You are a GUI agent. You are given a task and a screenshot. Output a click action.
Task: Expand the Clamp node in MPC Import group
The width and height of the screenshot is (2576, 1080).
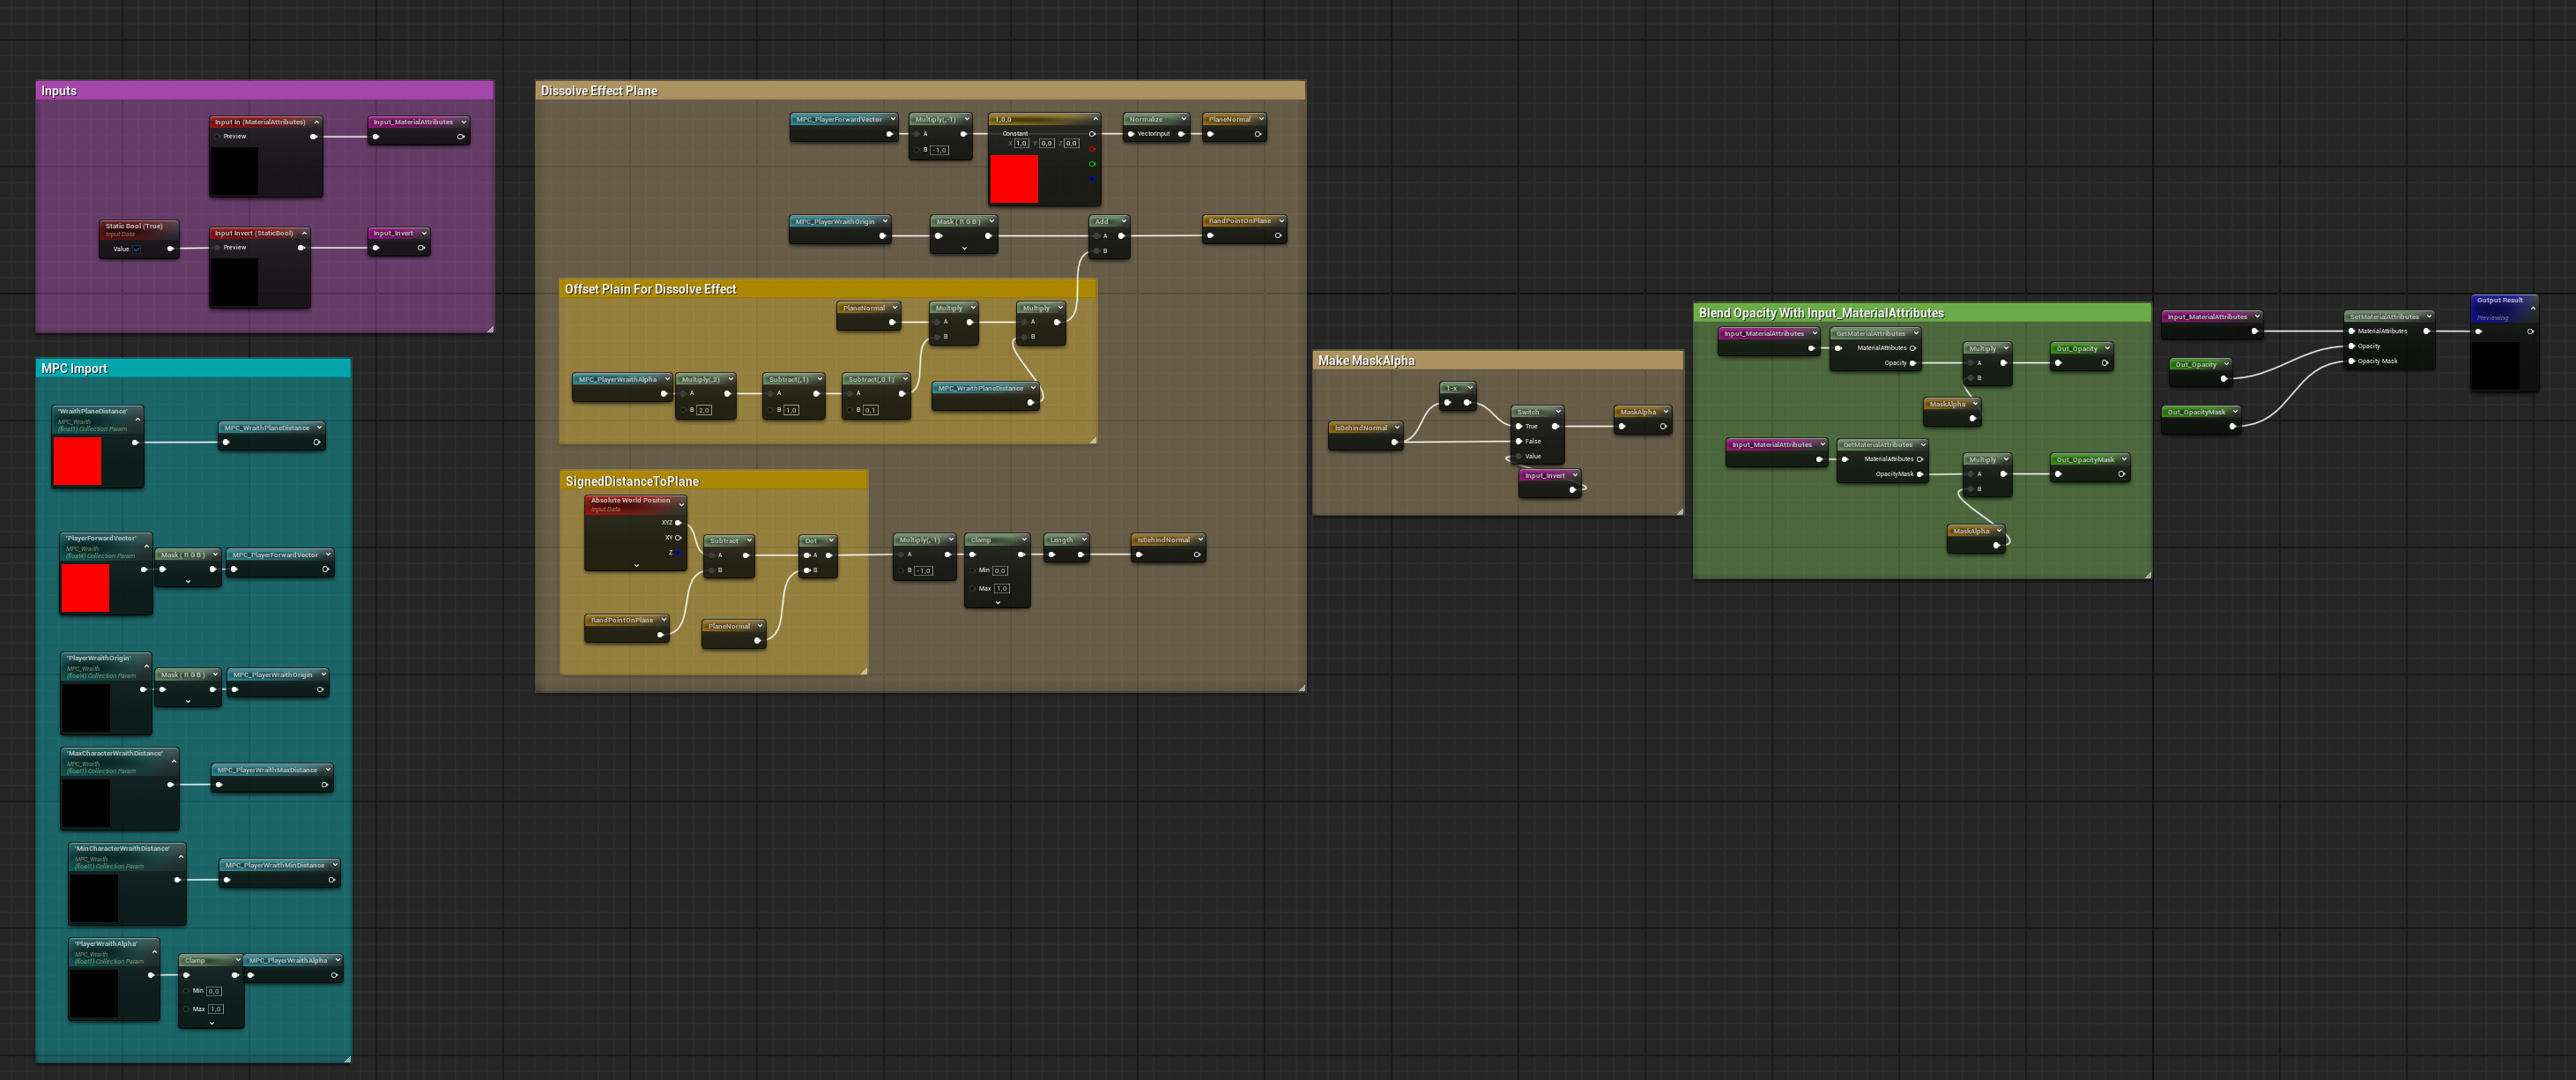pos(211,1023)
